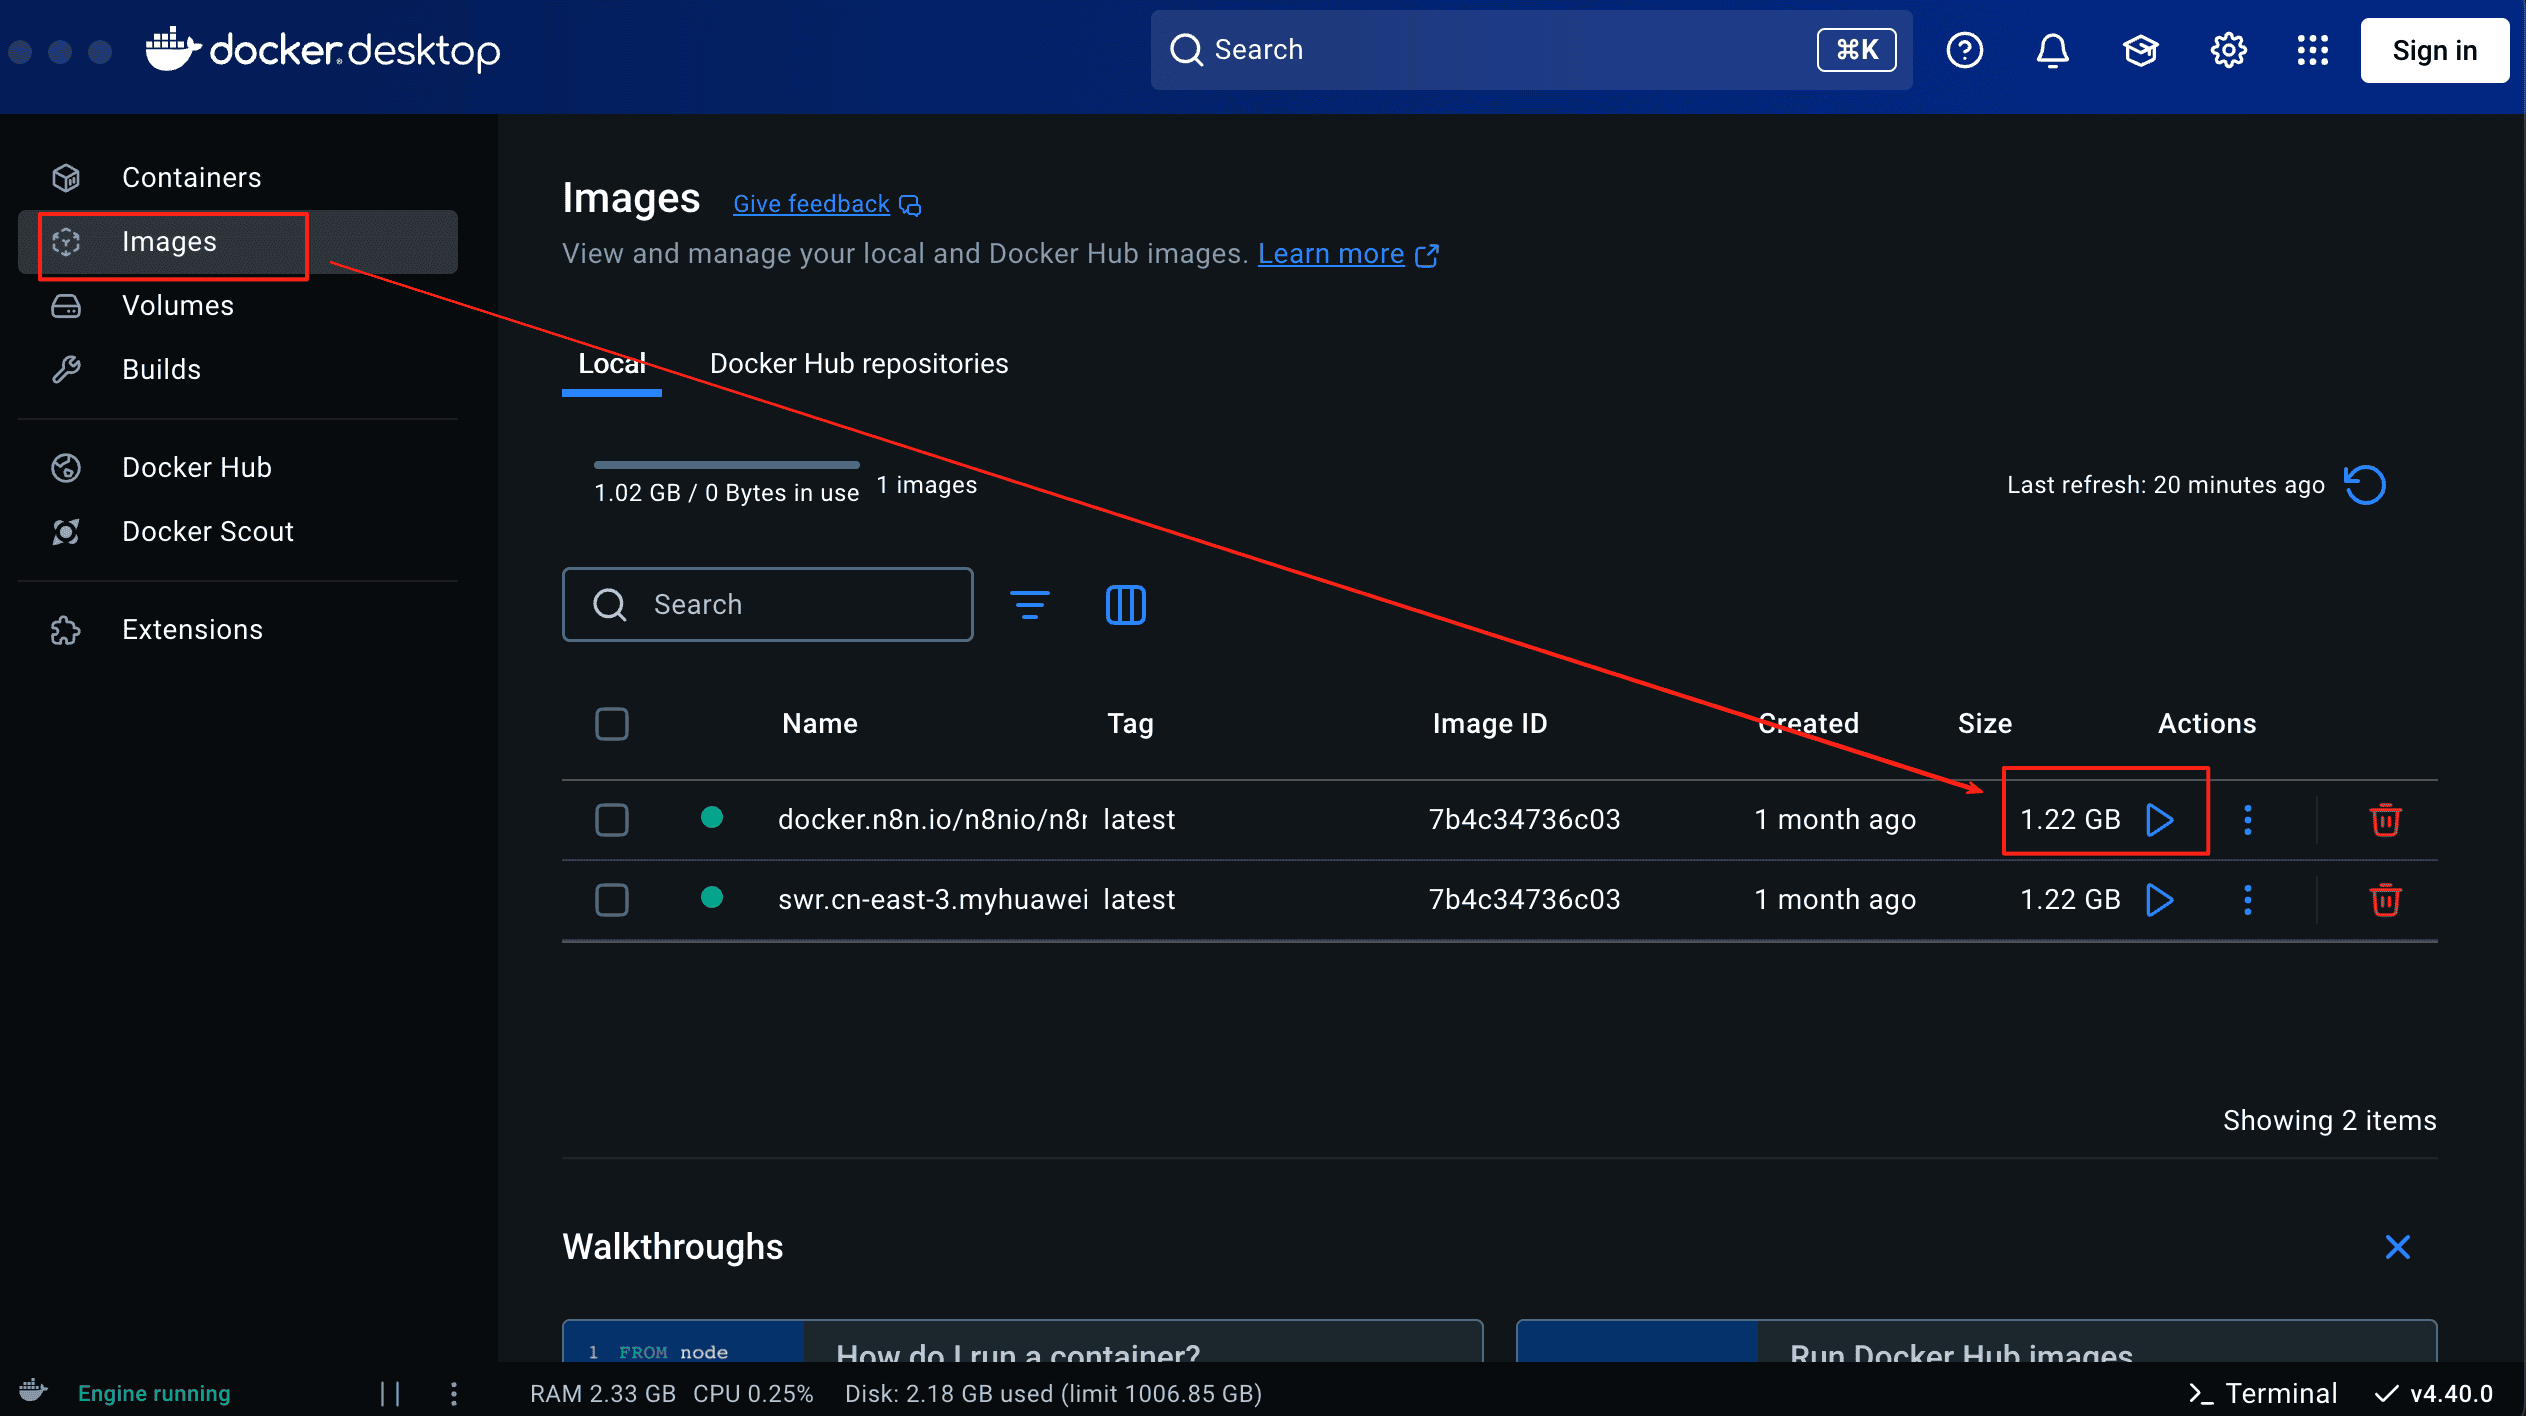Screen dimensions: 2526x1416
Task: Open engine options menu in status bar
Action: (454, 1393)
